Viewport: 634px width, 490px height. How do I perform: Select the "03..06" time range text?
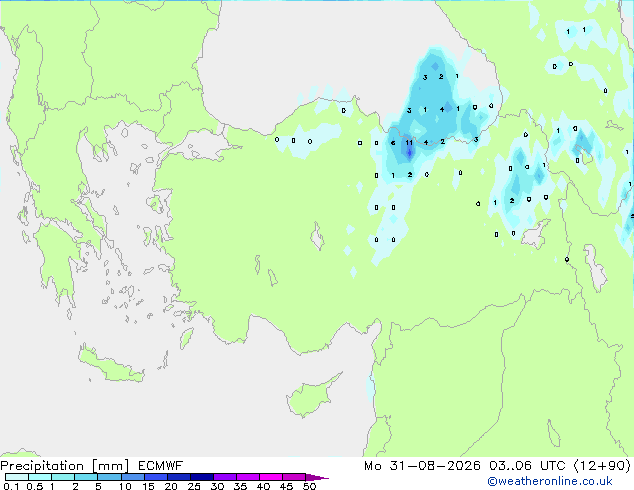coord(510,466)
